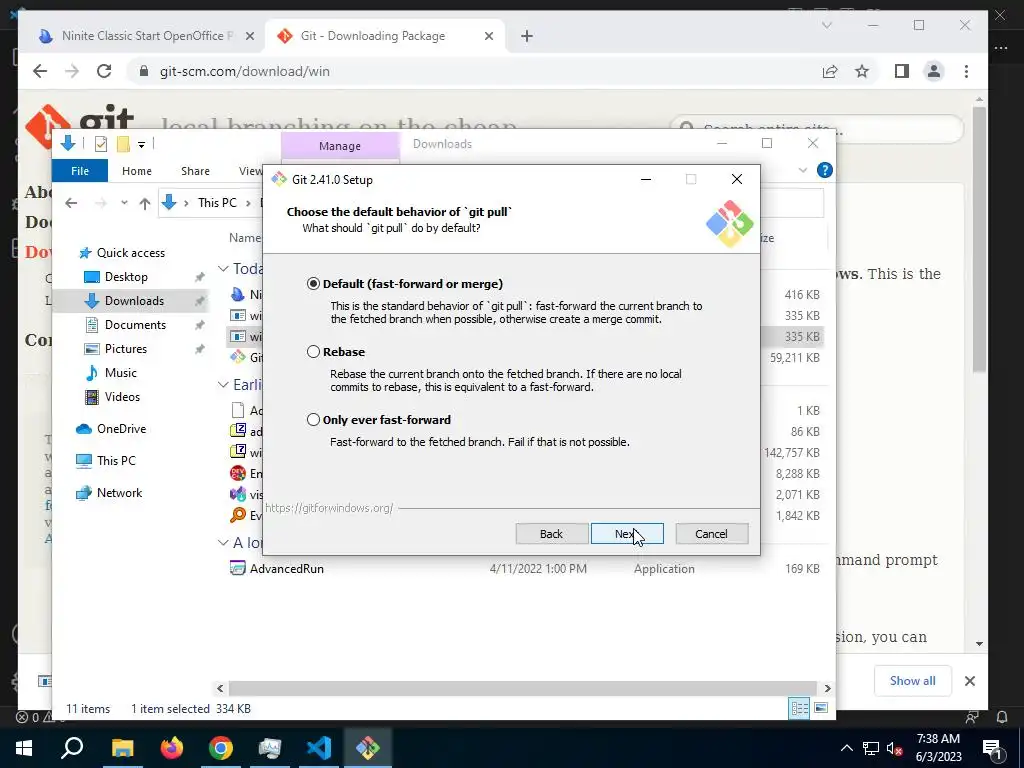Image resolution: width=1024 pixels, height=768 pixels.
Task: Open File Explorer from taskbar
Action: click(122, 748)
